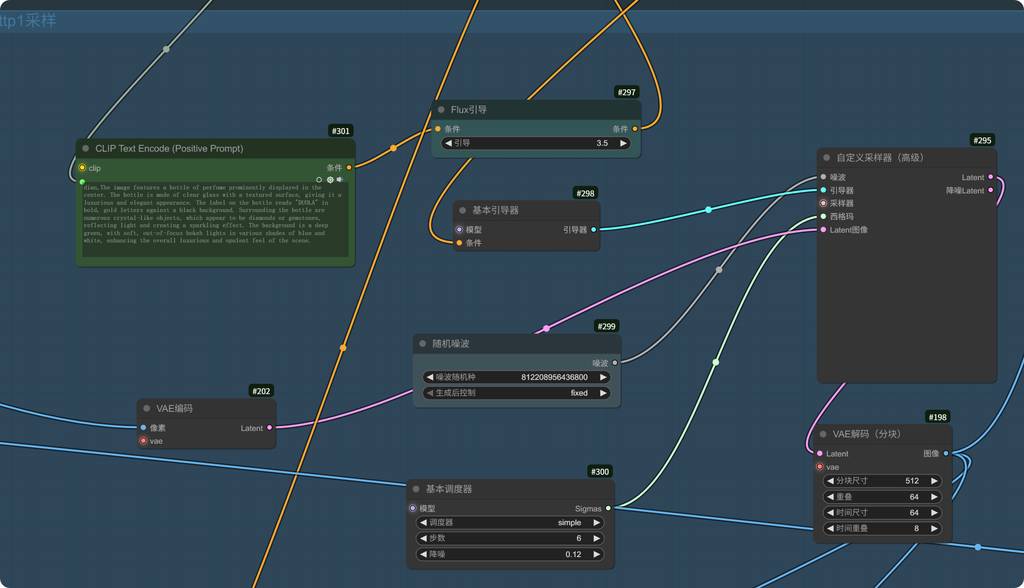This screenshot has height=588, width=1024.
Task: Click the 图像 output port on VAE解码
Action: click(x=946, y=454)
